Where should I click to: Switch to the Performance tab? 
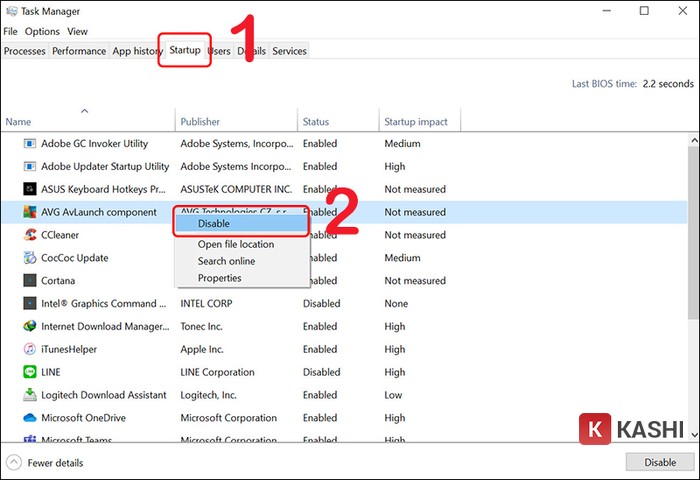(79, 51)
